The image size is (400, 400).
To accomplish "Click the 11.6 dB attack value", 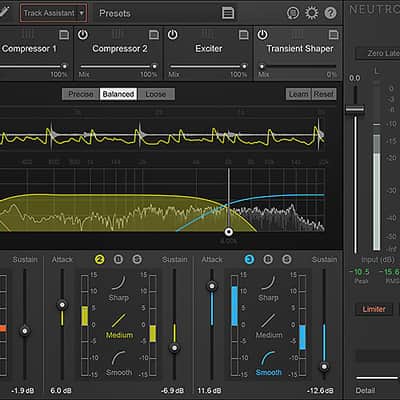I will 209,390.
